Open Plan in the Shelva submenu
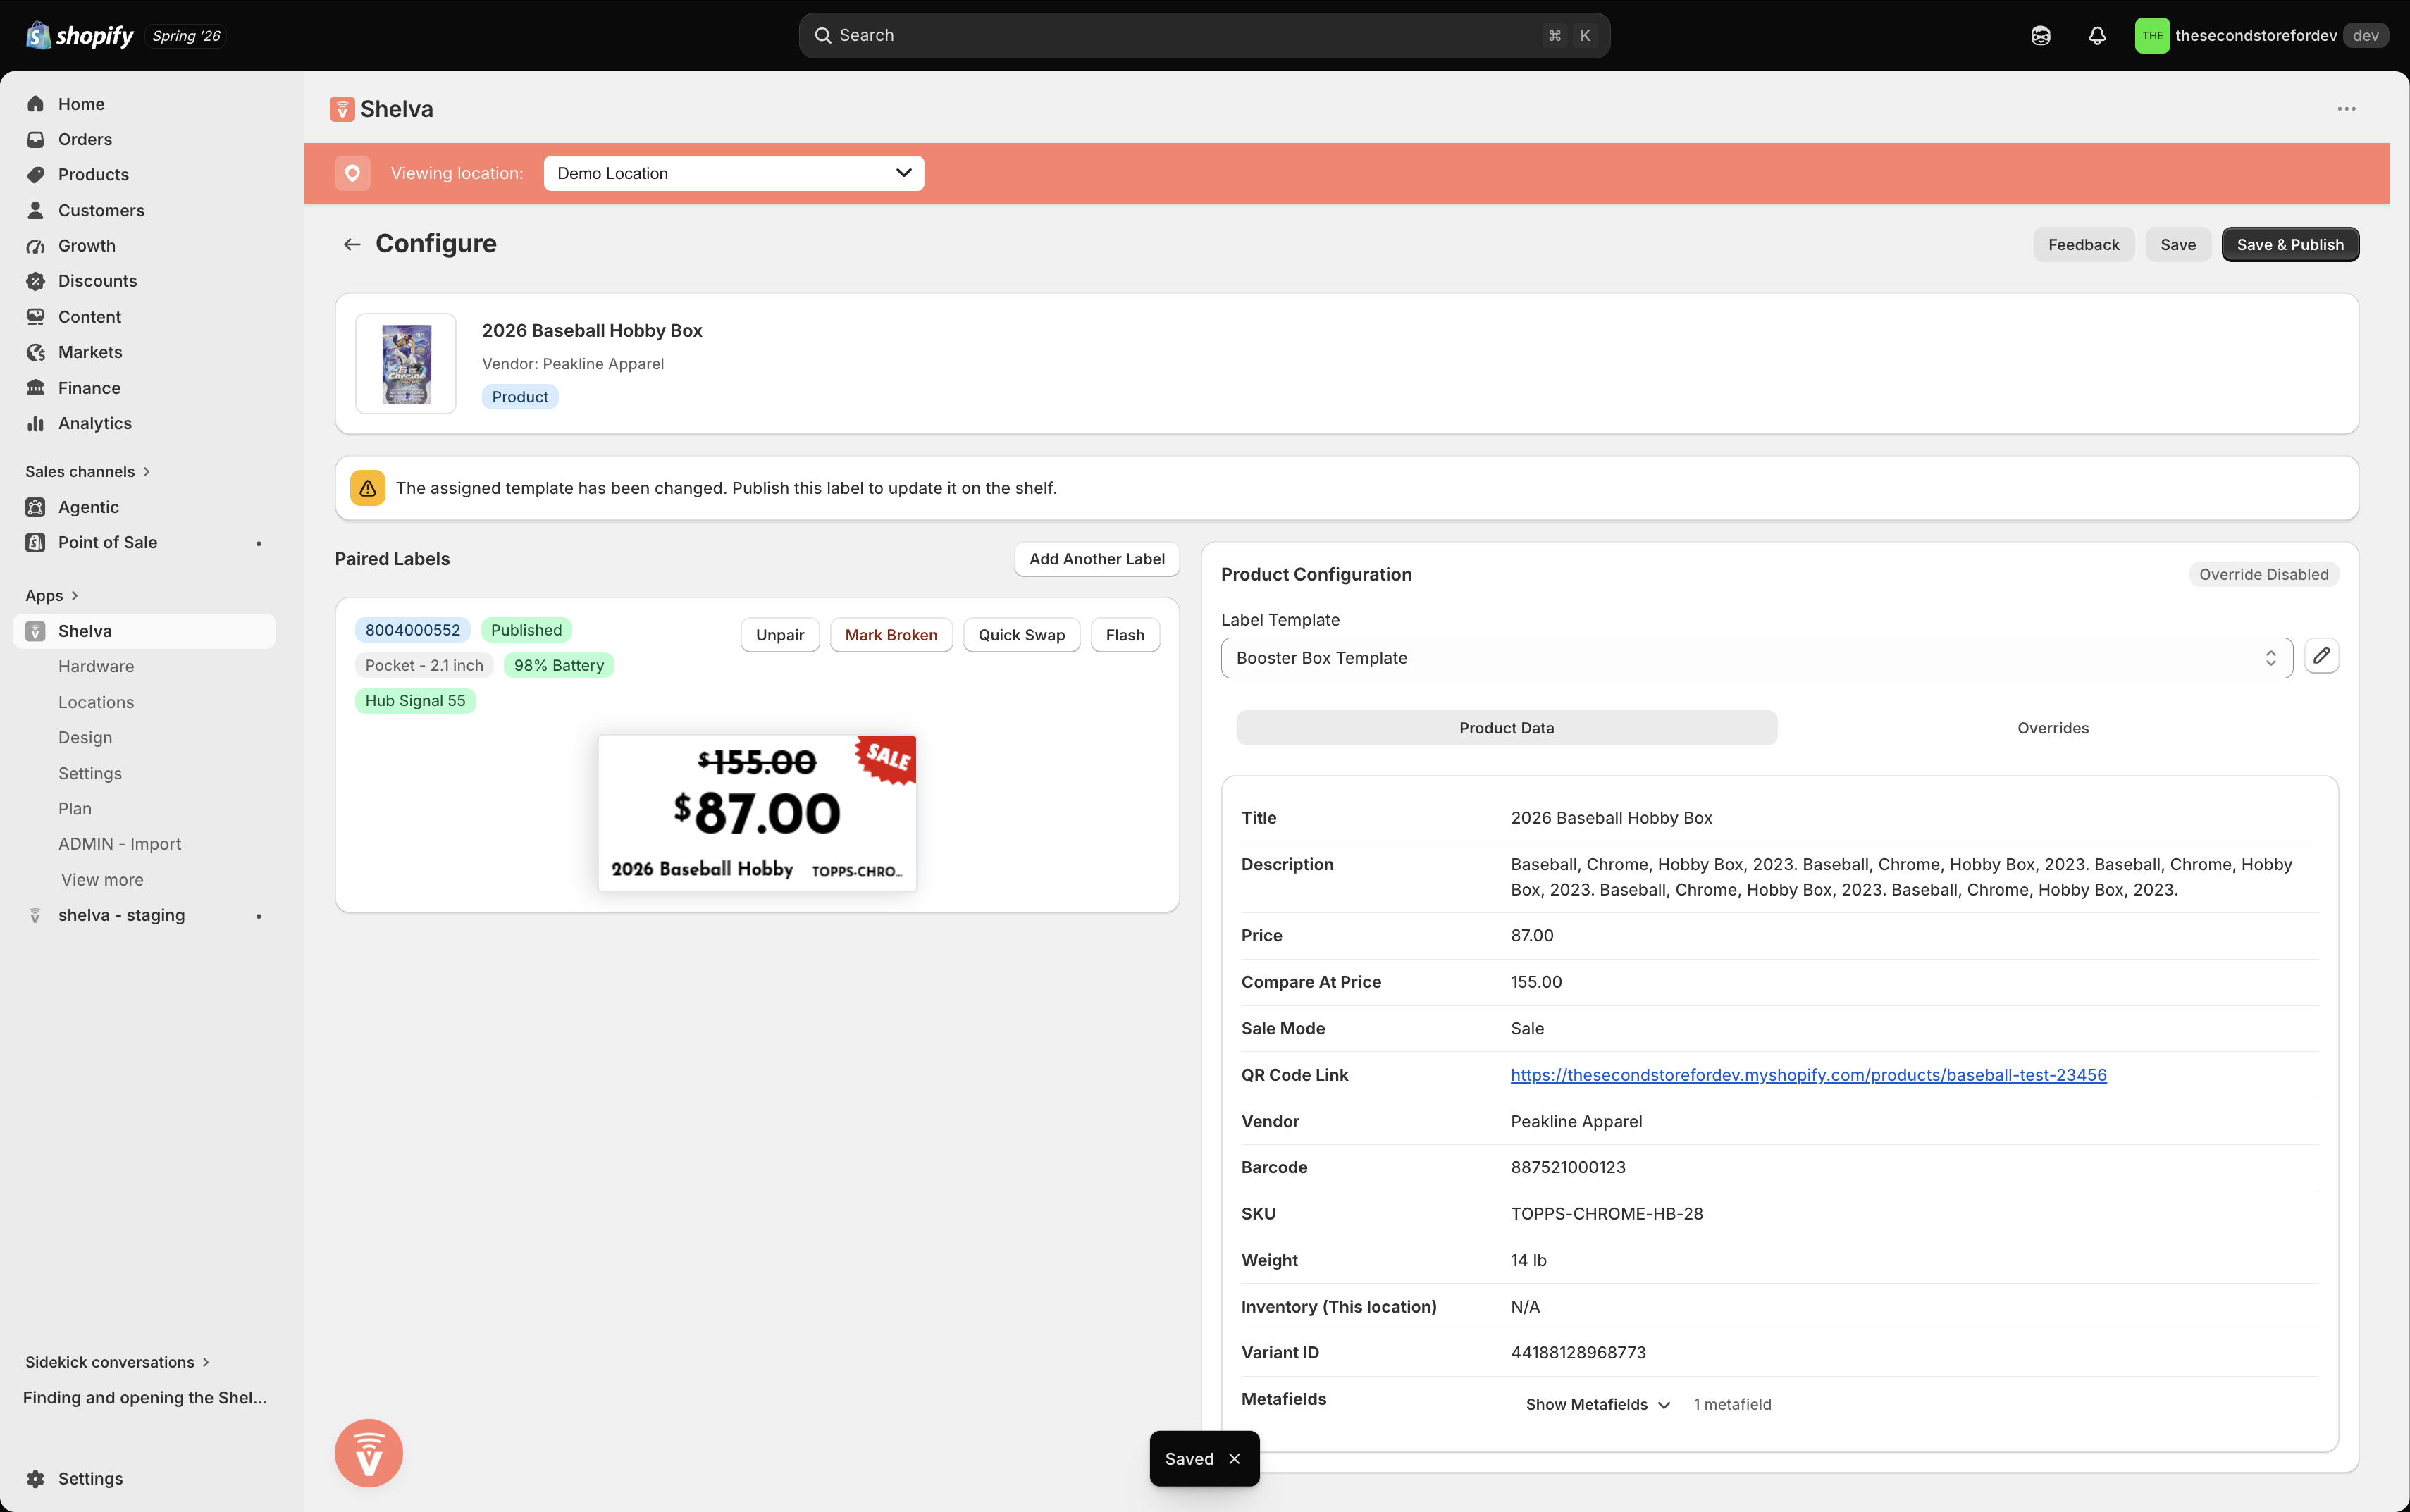The image size is (2410, 1512). click(x=75, y=808)
